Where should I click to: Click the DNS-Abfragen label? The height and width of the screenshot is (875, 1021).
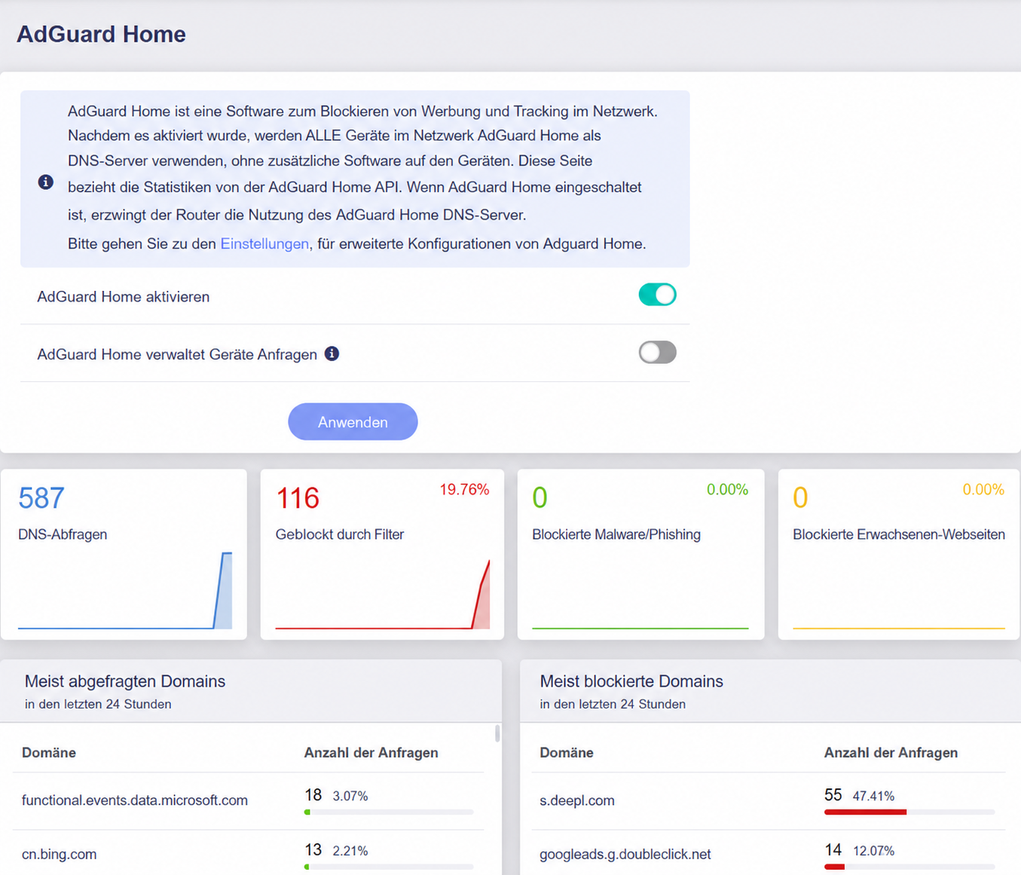tap(63, 535)
